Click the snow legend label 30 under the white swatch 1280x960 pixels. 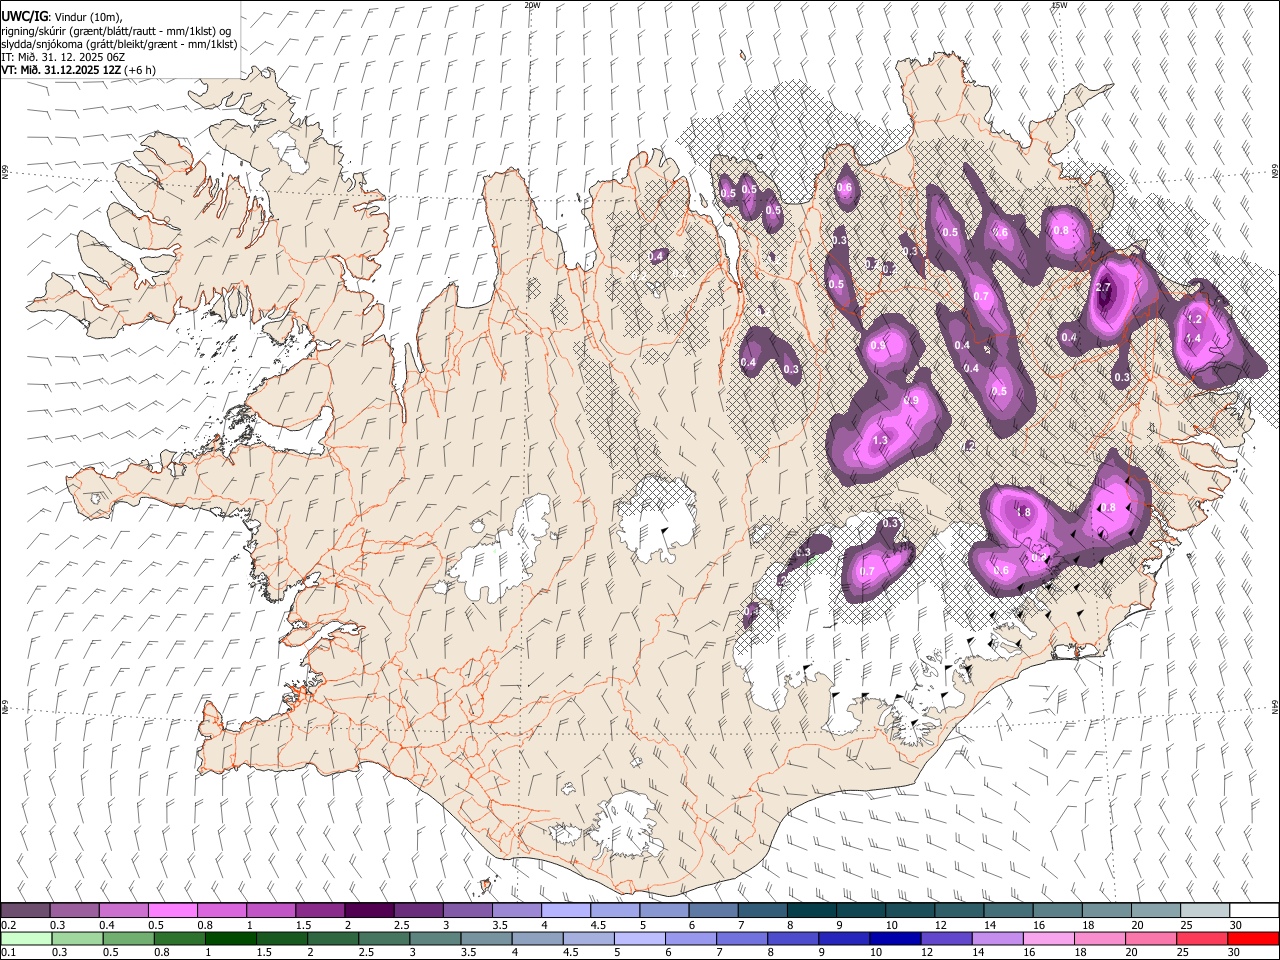pos(1236,925)
